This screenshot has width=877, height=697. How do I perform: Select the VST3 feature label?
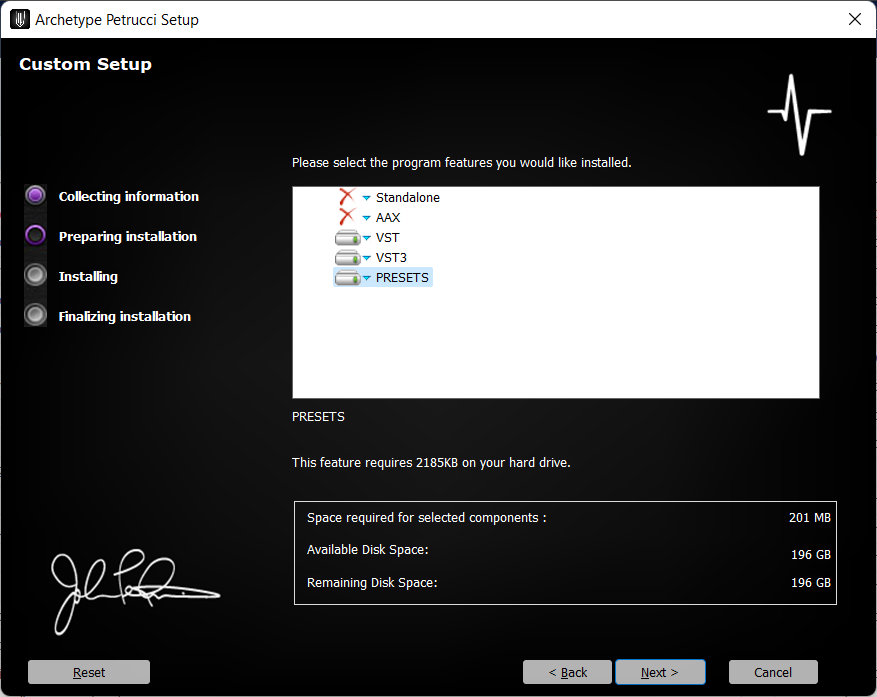pos(392,258)
